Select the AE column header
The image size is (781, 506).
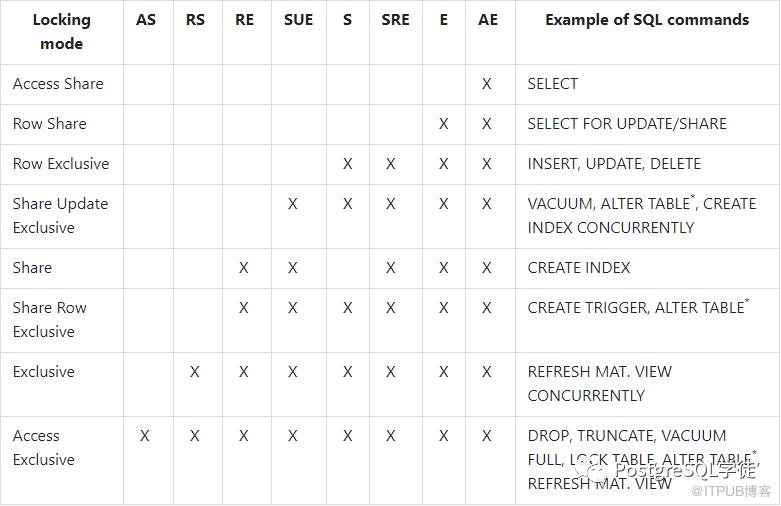[487, 20]
